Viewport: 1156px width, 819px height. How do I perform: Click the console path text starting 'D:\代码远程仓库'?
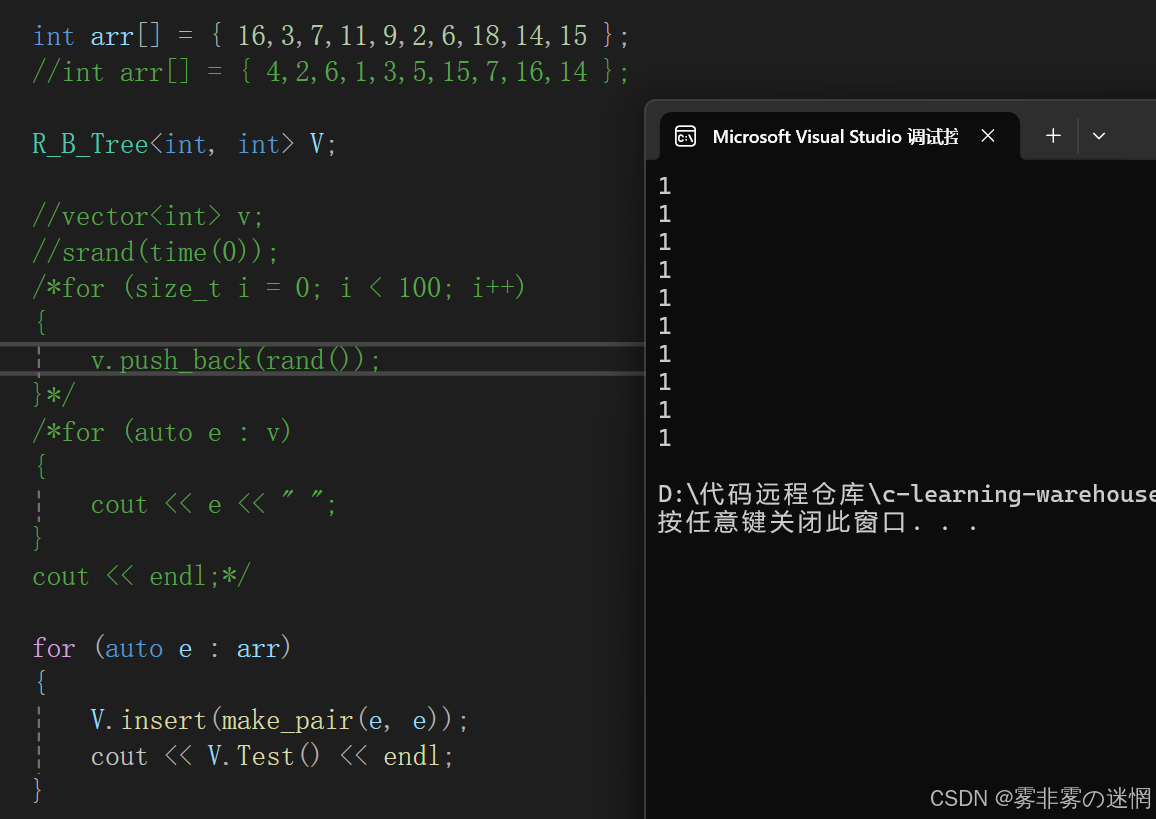point(906,494)
